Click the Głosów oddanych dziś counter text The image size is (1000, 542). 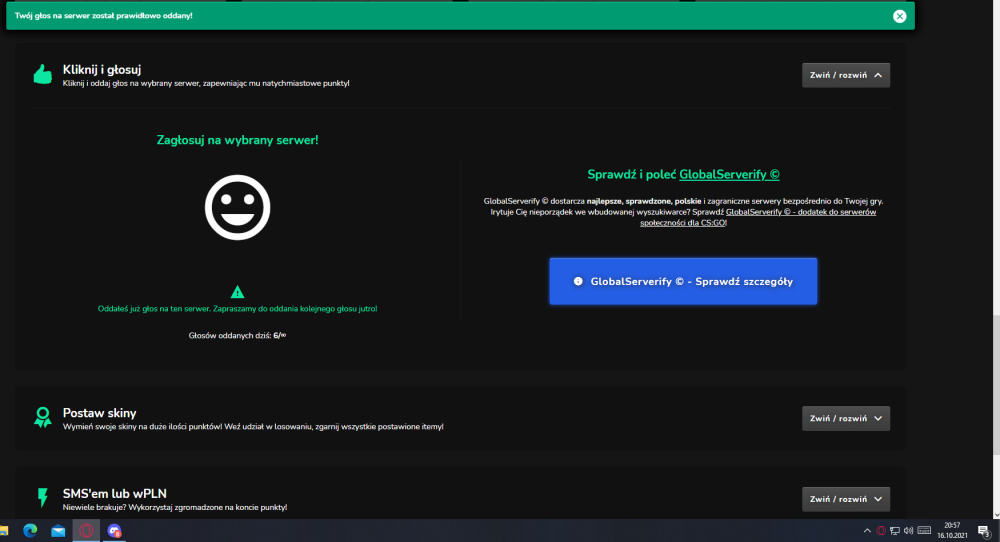[237, 335]
